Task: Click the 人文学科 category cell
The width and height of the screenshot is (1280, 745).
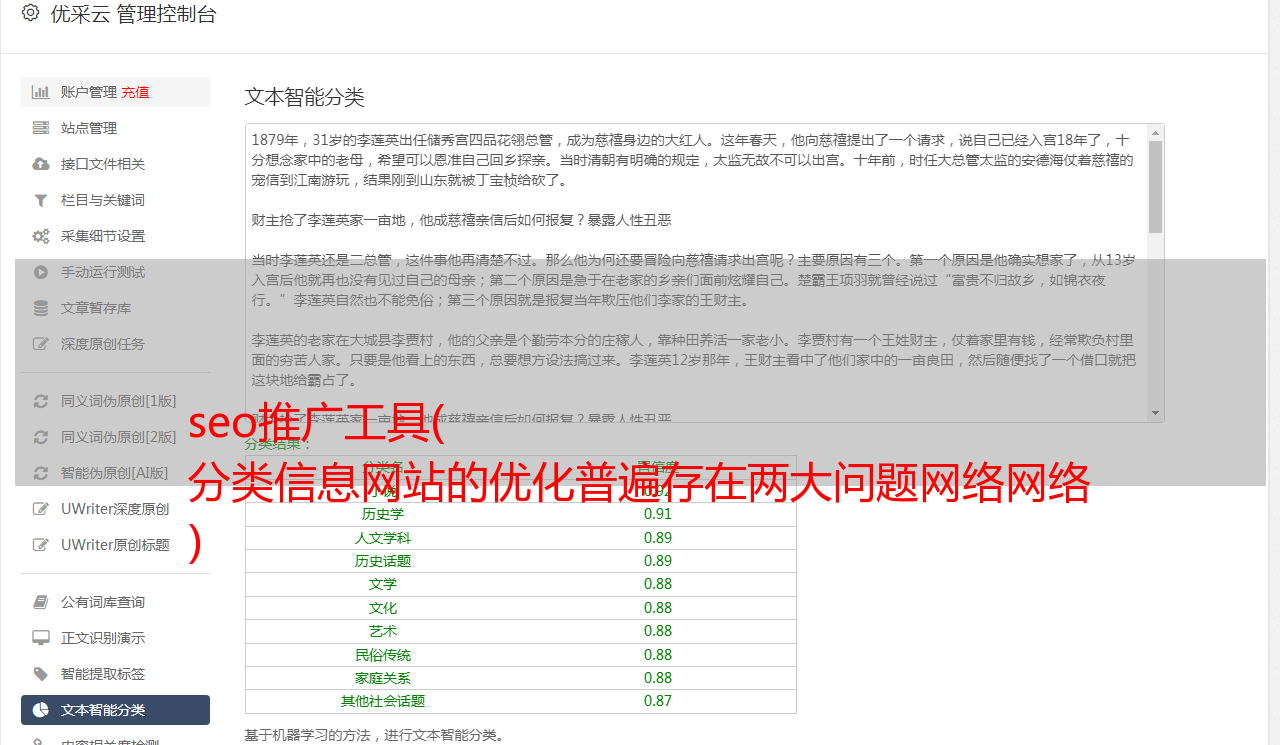Action: [x=383, y=538]
